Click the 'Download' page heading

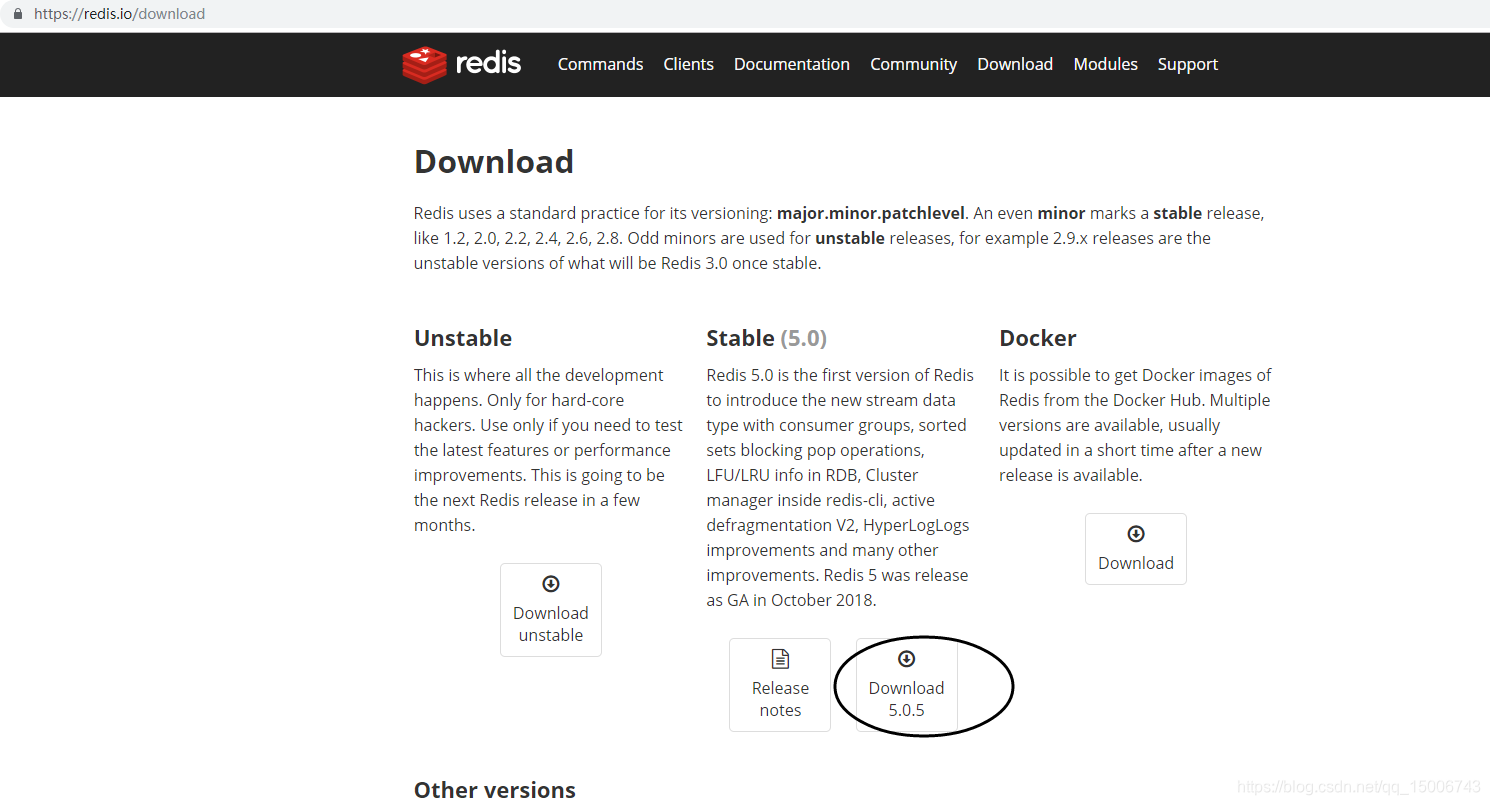tap(494, 162)
